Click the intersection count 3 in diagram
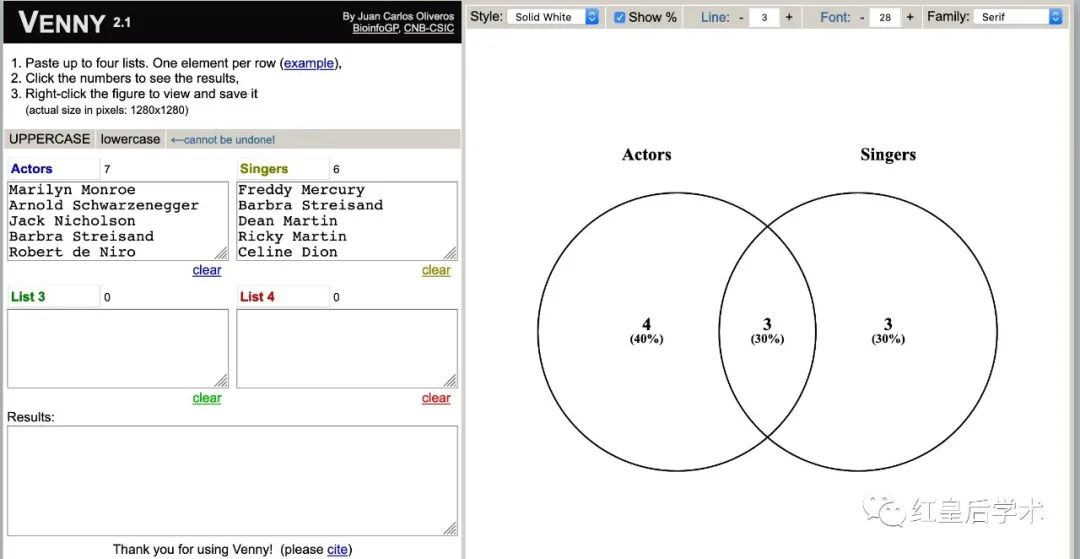 click(767, 324)
